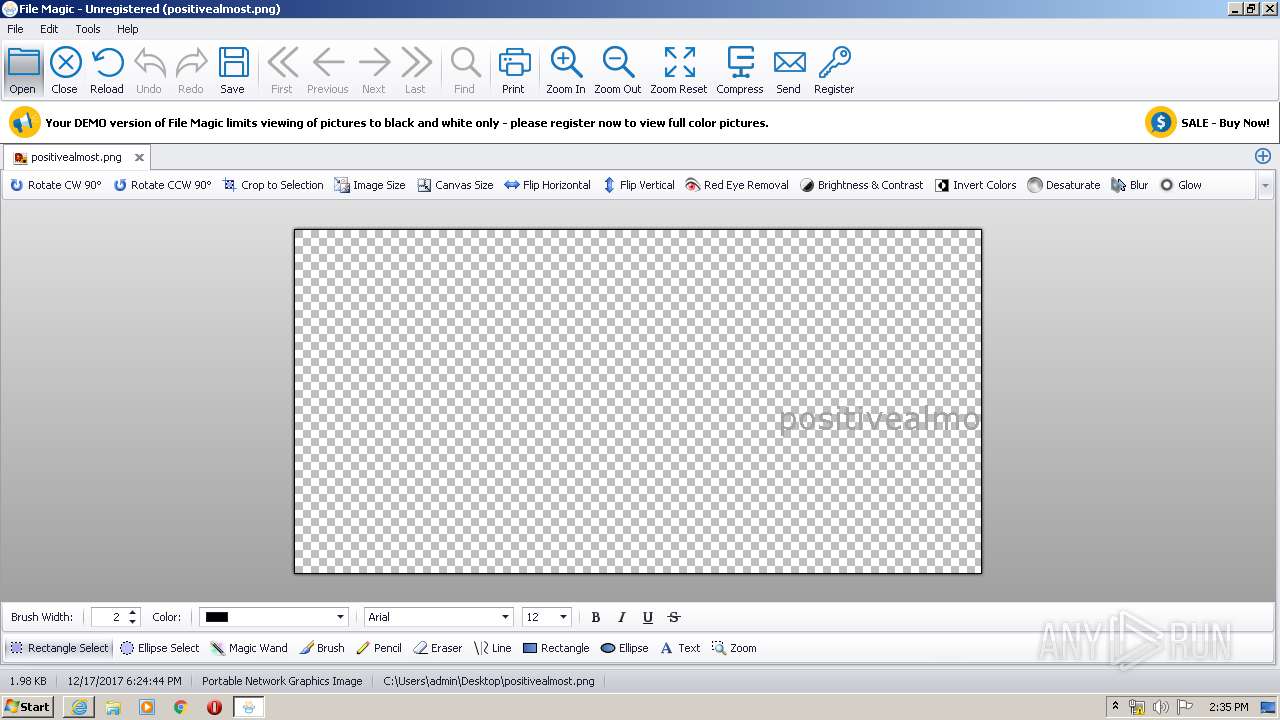
Task: Reload the current image
Action: click(107, 71)
